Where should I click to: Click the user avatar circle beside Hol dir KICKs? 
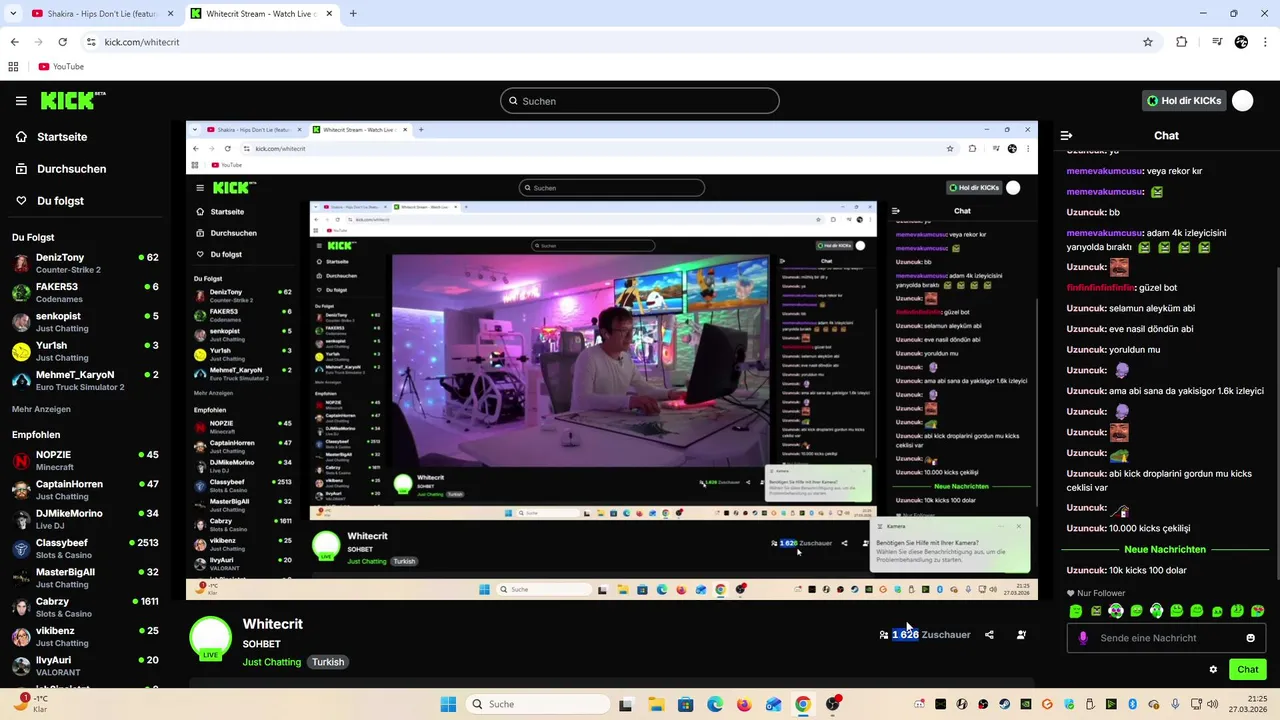click(1243, 101)
